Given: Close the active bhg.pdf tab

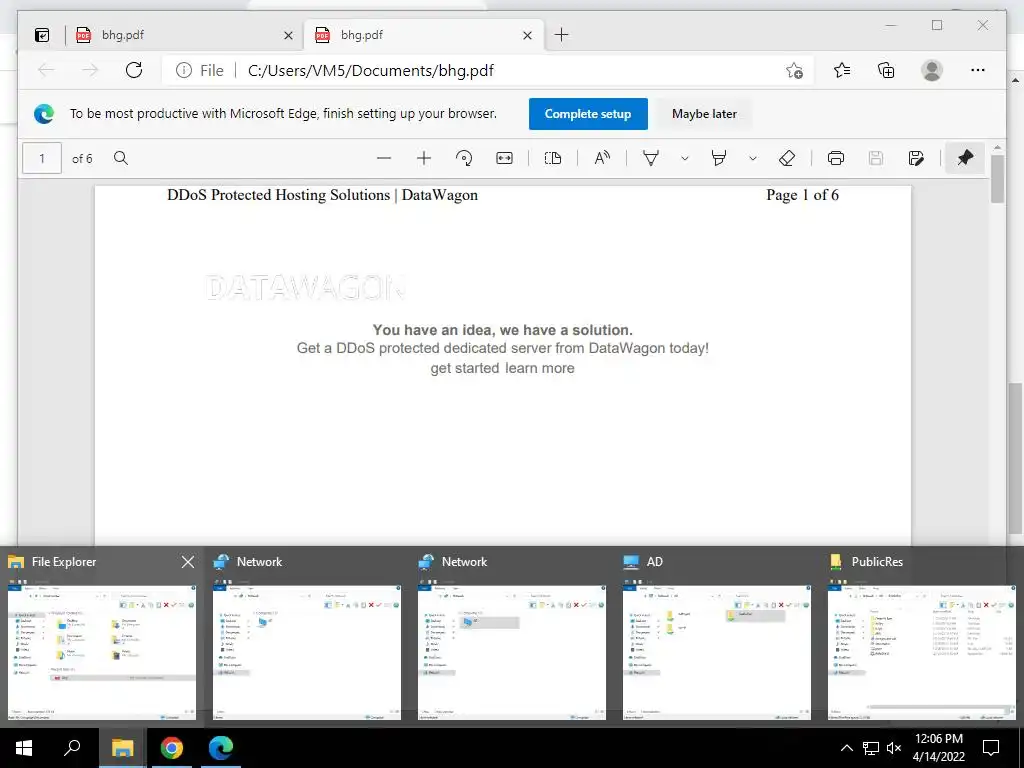Looking at the screenshot, I should coord(527,35).
